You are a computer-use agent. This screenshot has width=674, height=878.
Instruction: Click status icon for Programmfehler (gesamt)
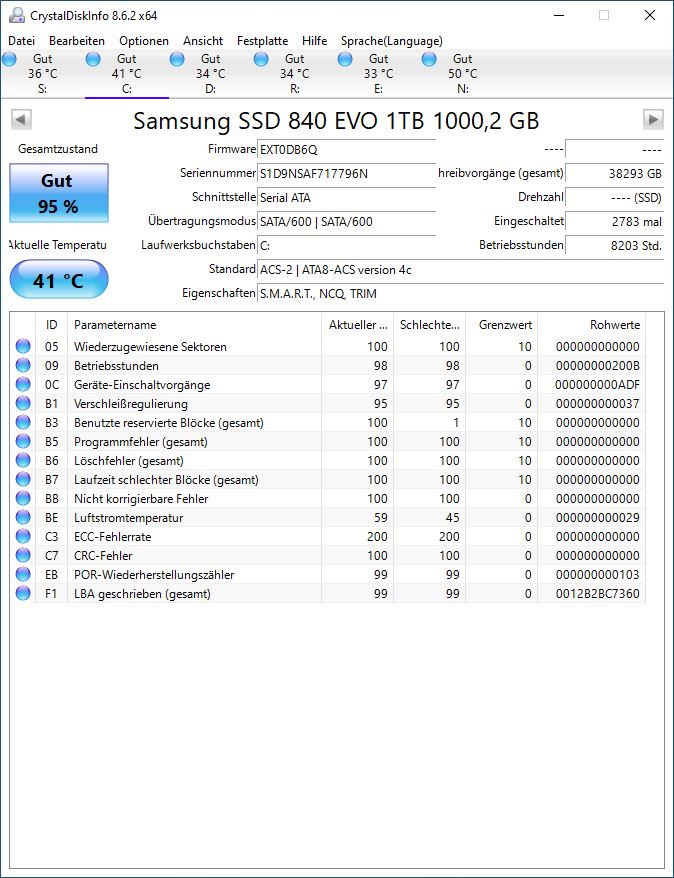23,441
